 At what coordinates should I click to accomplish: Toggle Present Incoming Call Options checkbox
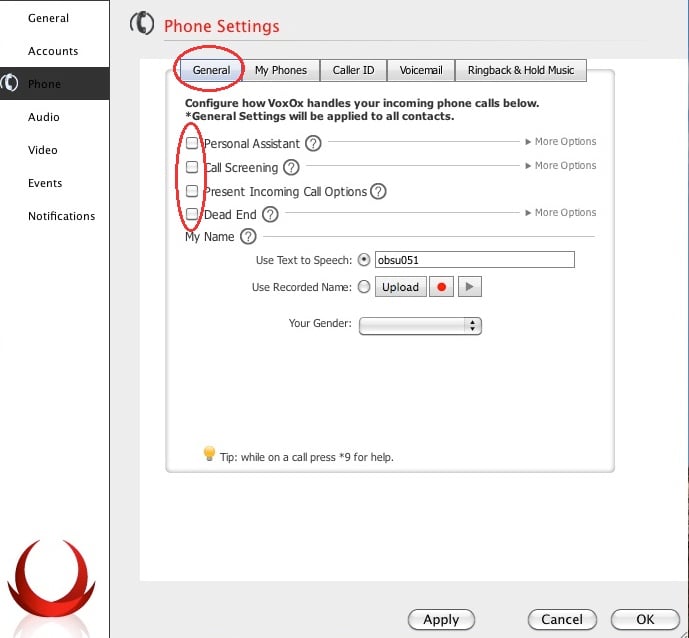point(192,191)
